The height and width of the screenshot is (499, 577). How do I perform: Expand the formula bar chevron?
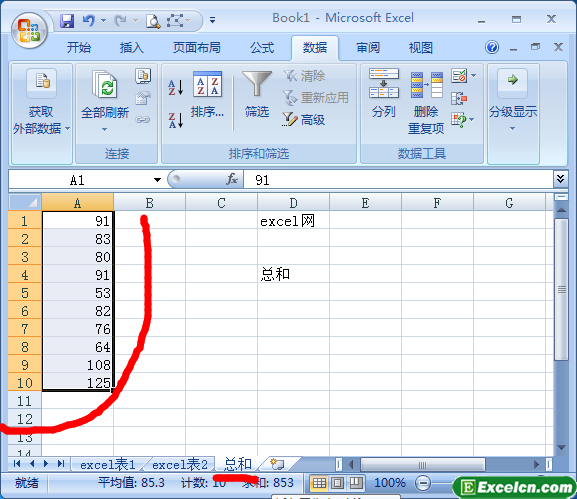click(x=560, y=179)
